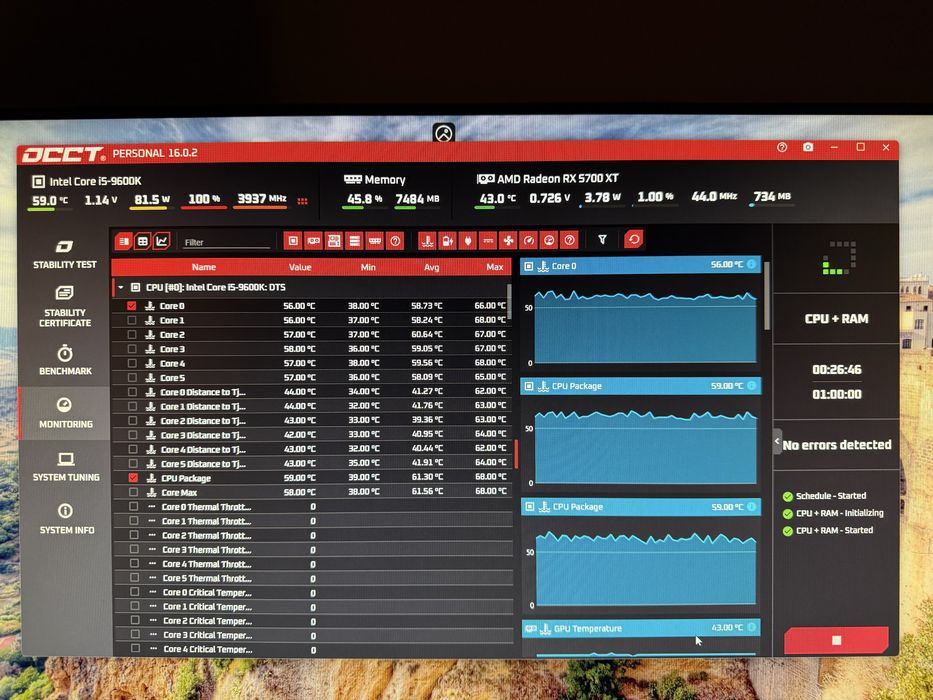Check the Core 1 checkbox
Screen dimensions: 933x700
pos(132,320)
